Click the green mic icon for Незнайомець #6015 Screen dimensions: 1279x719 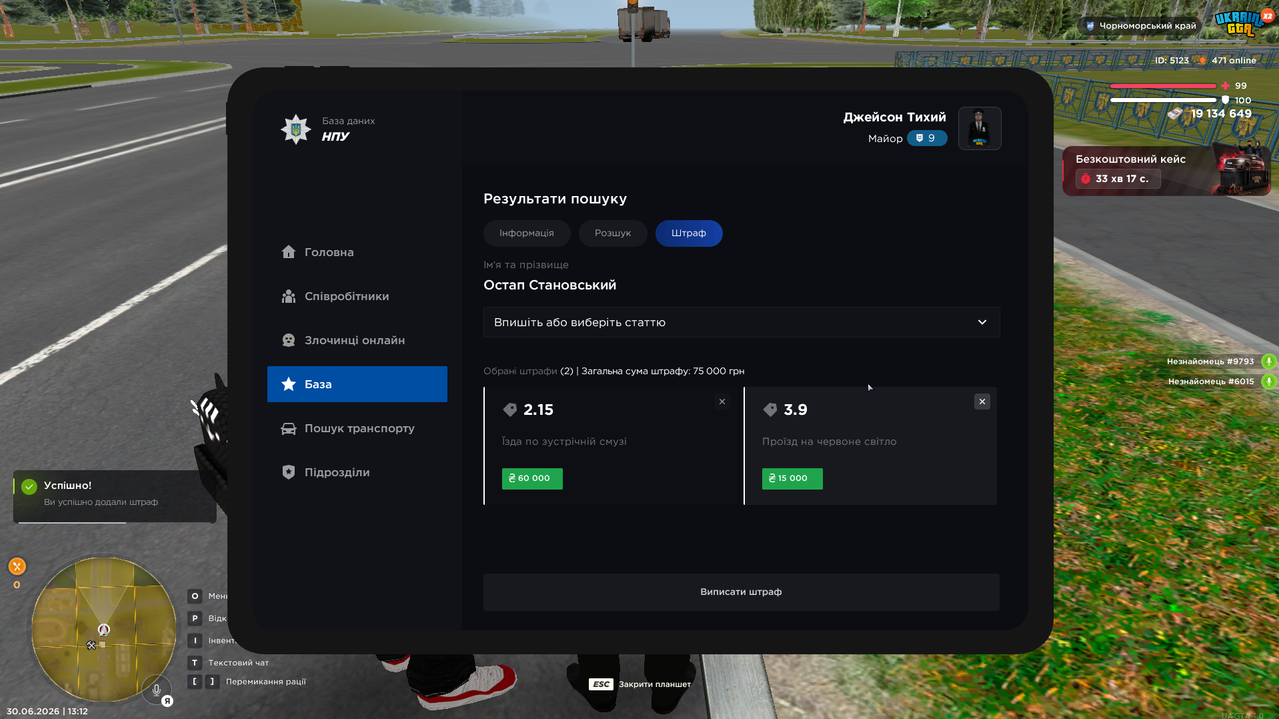[x=1268, y=381]
